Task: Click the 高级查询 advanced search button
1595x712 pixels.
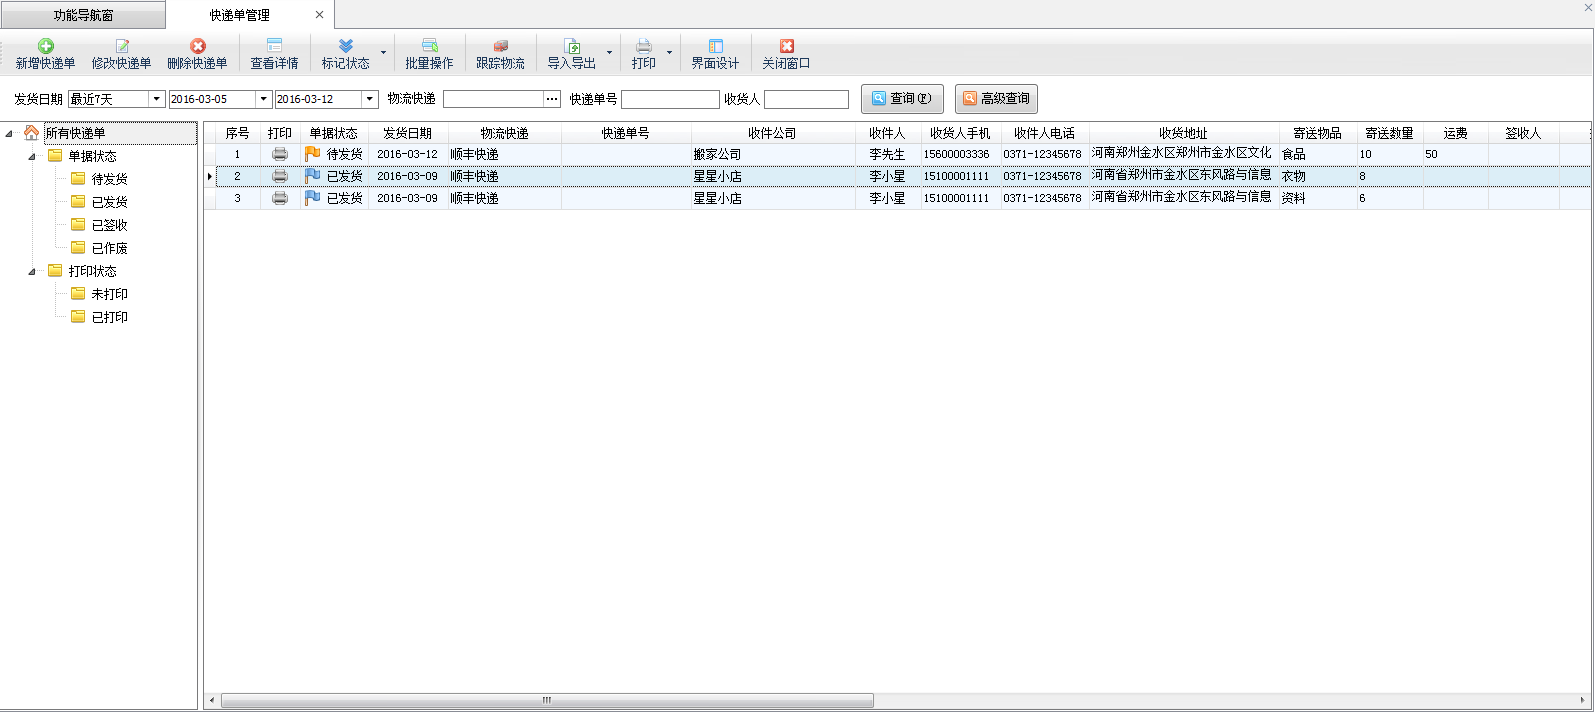Action: point(995,99)
